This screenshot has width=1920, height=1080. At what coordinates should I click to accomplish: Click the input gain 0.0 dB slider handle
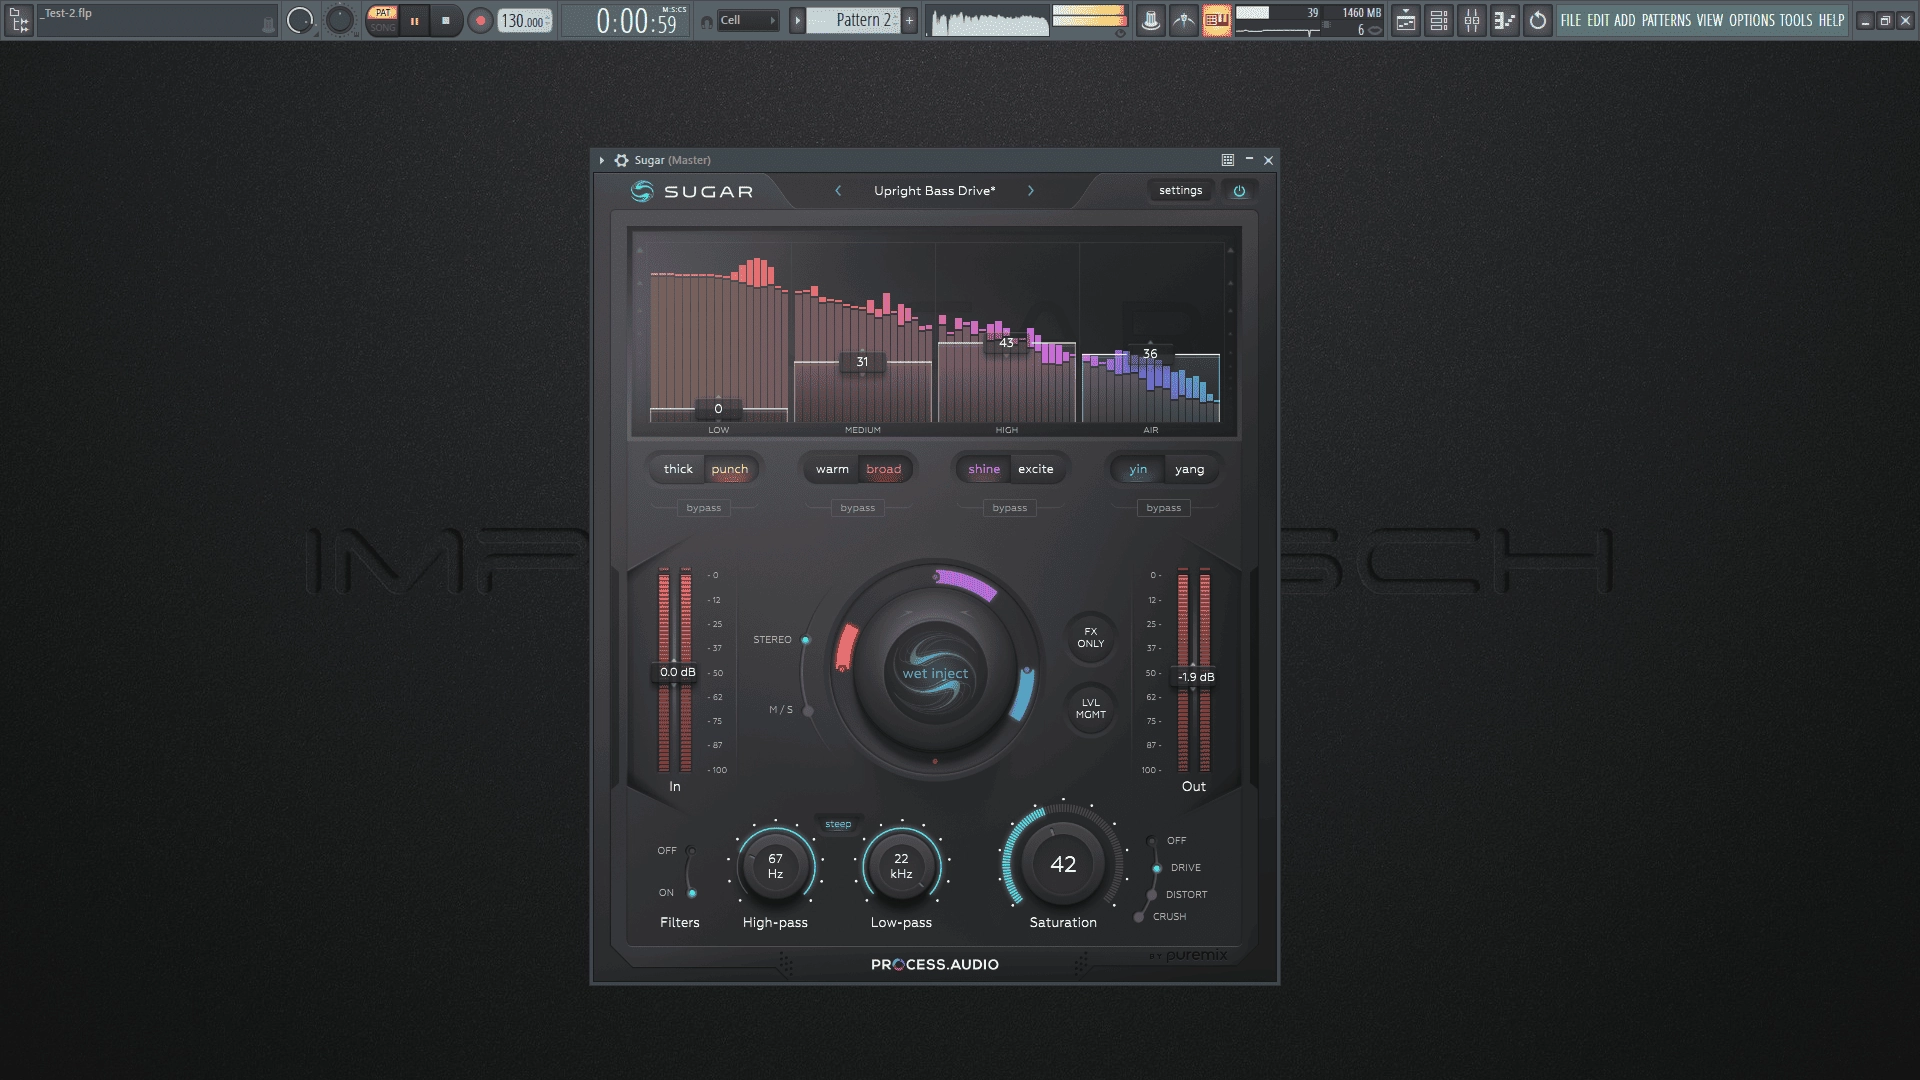click(x=677, y=672)
